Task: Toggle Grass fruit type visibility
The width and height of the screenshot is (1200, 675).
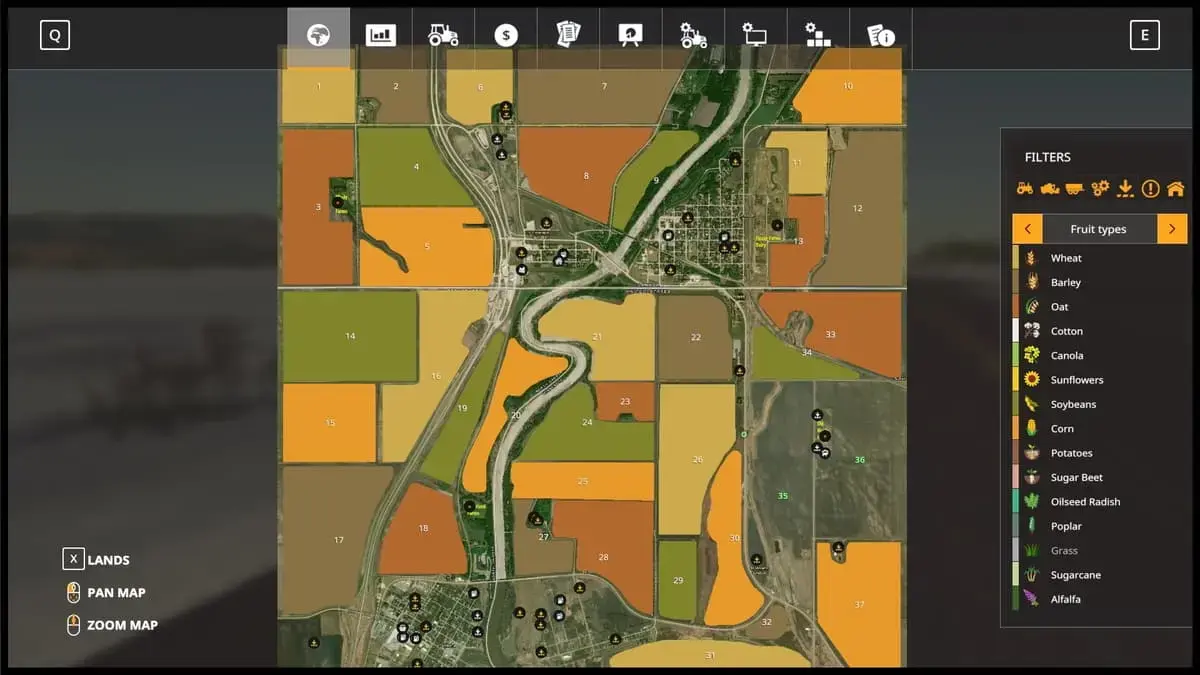Action: tap(1064, 551)
